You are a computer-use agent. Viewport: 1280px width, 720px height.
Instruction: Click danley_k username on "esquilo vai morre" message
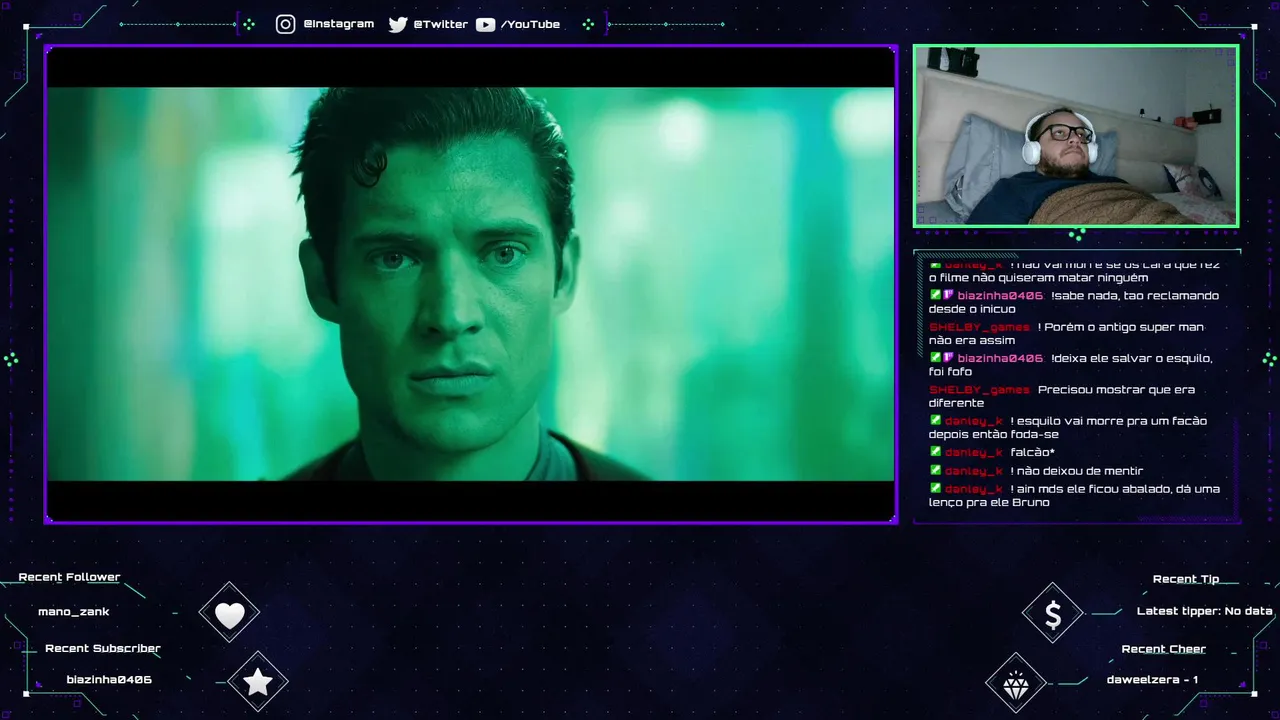pyautogui.click(x=974, y=421)
